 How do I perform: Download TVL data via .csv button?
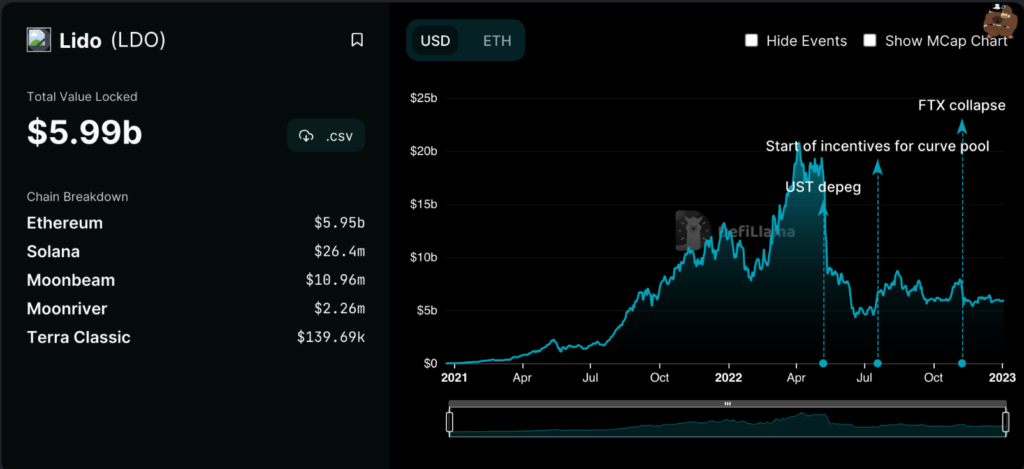click(x=326, y=136)
